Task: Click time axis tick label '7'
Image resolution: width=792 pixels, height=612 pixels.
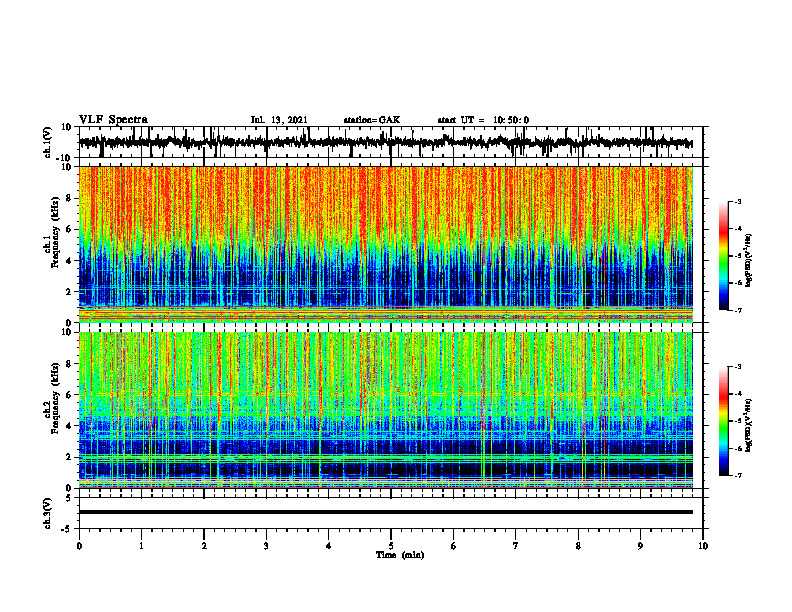Action: (x=516, y=546)
